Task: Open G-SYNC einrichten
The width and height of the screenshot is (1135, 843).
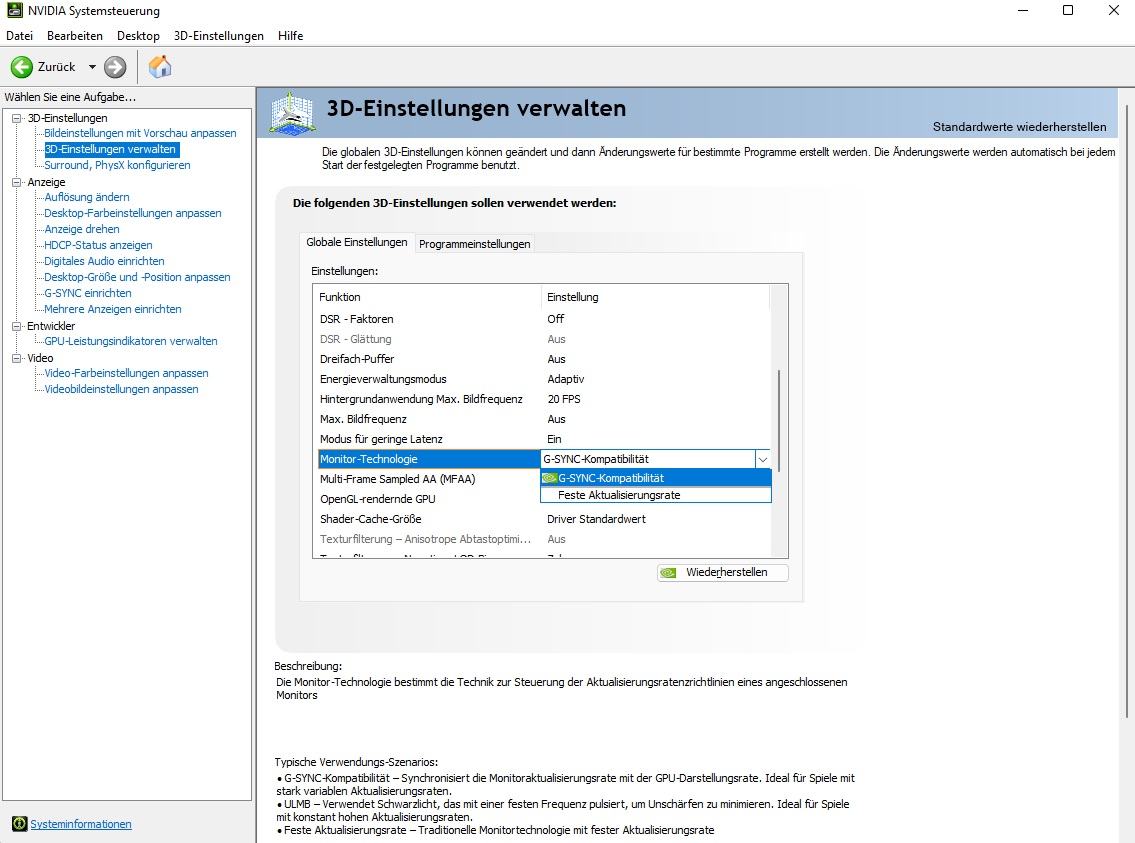Action: pos(88,293)
